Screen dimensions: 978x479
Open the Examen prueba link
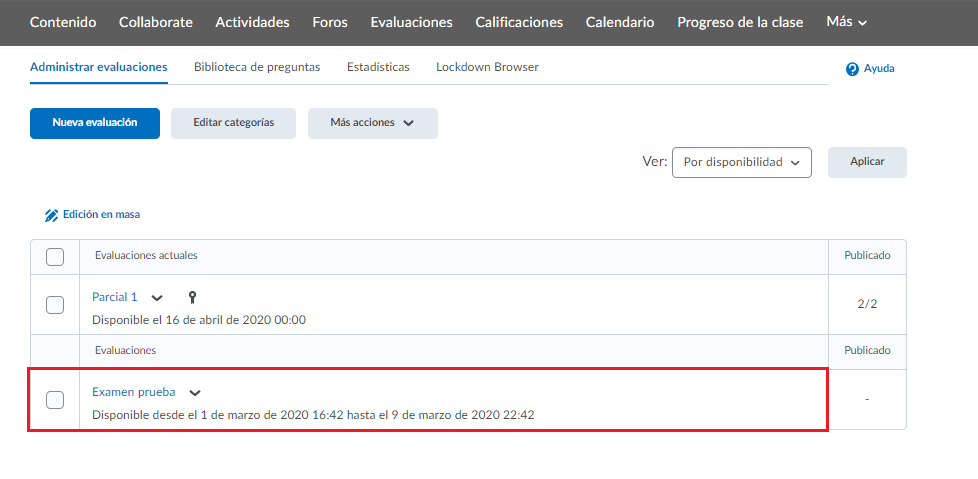[x=133, y=392]
